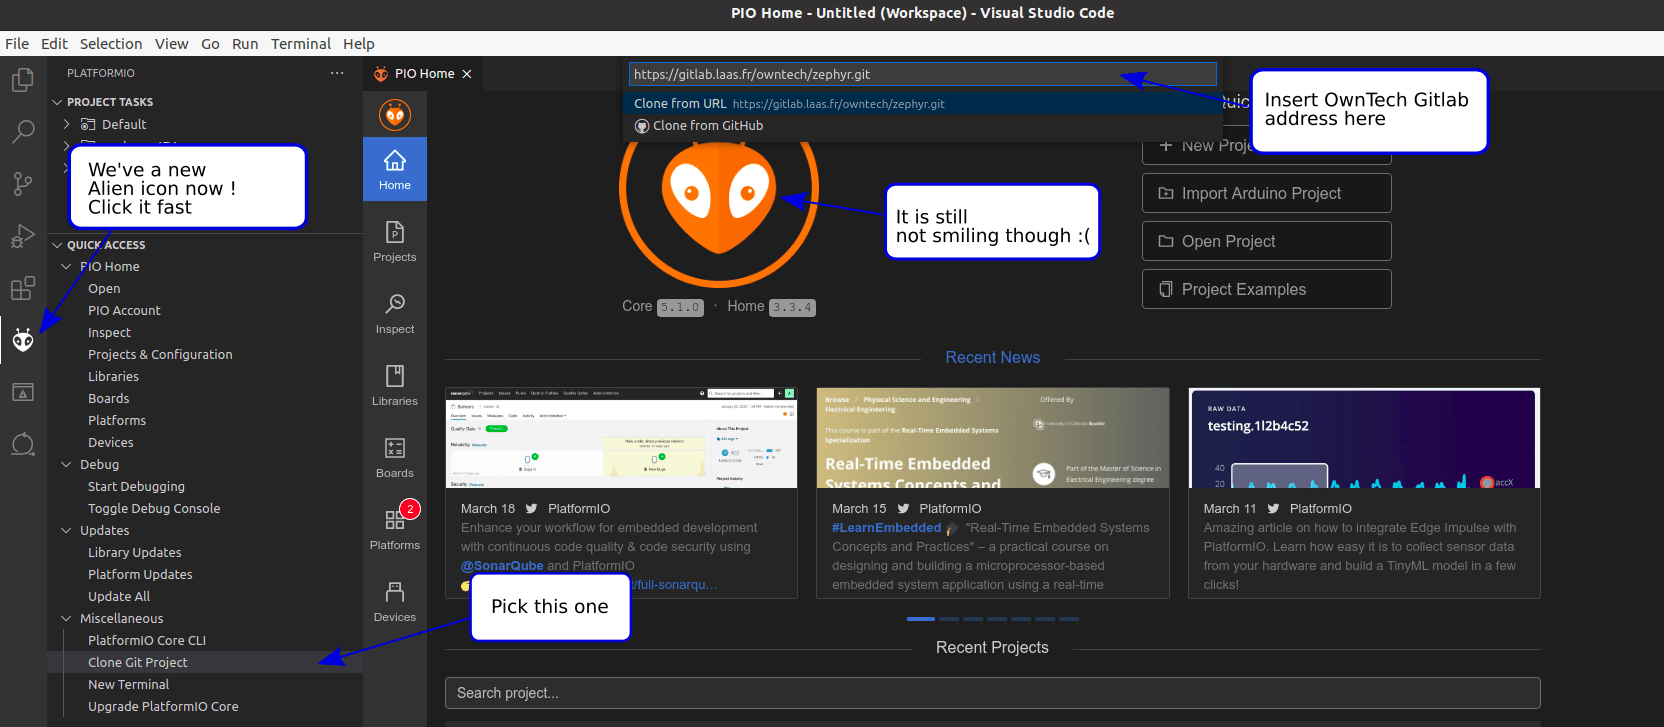Open the Search view in activity bar

22,132
